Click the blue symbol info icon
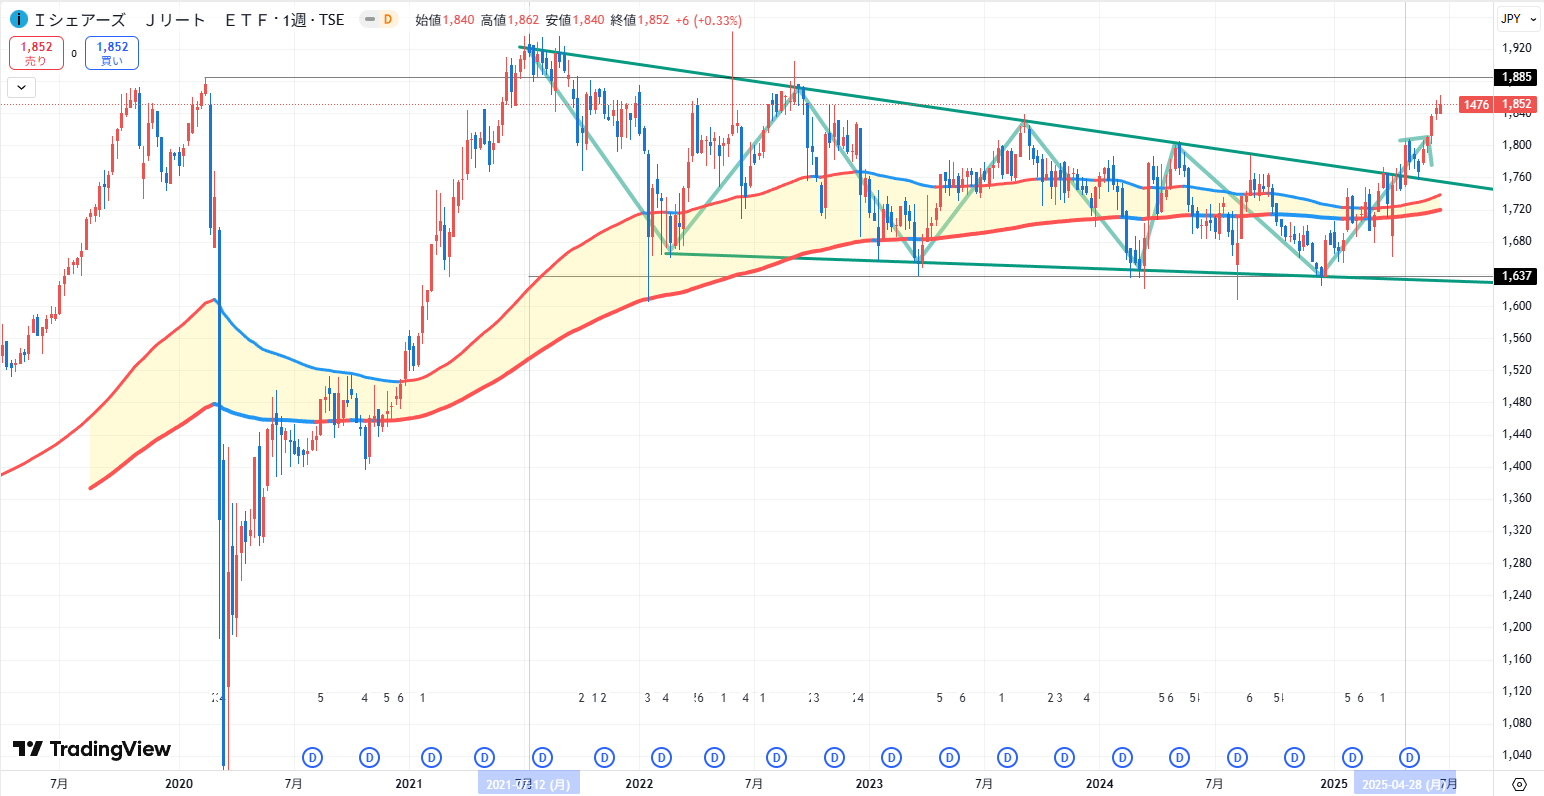Image resolution: width=1544 pixels, height=796 pixels. 18,19
